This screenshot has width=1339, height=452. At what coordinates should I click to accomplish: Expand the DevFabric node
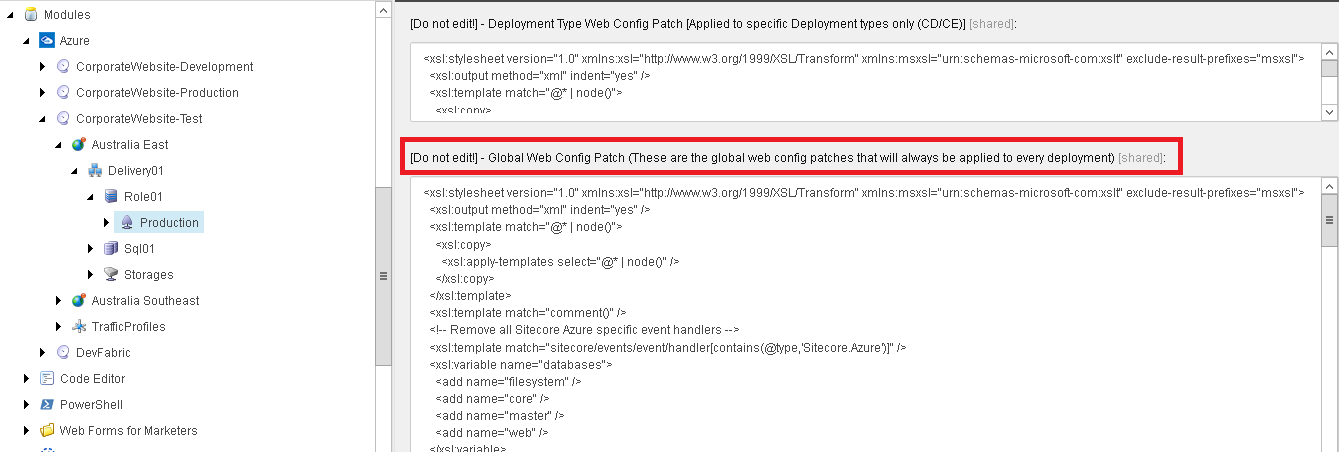pos(42,353)
